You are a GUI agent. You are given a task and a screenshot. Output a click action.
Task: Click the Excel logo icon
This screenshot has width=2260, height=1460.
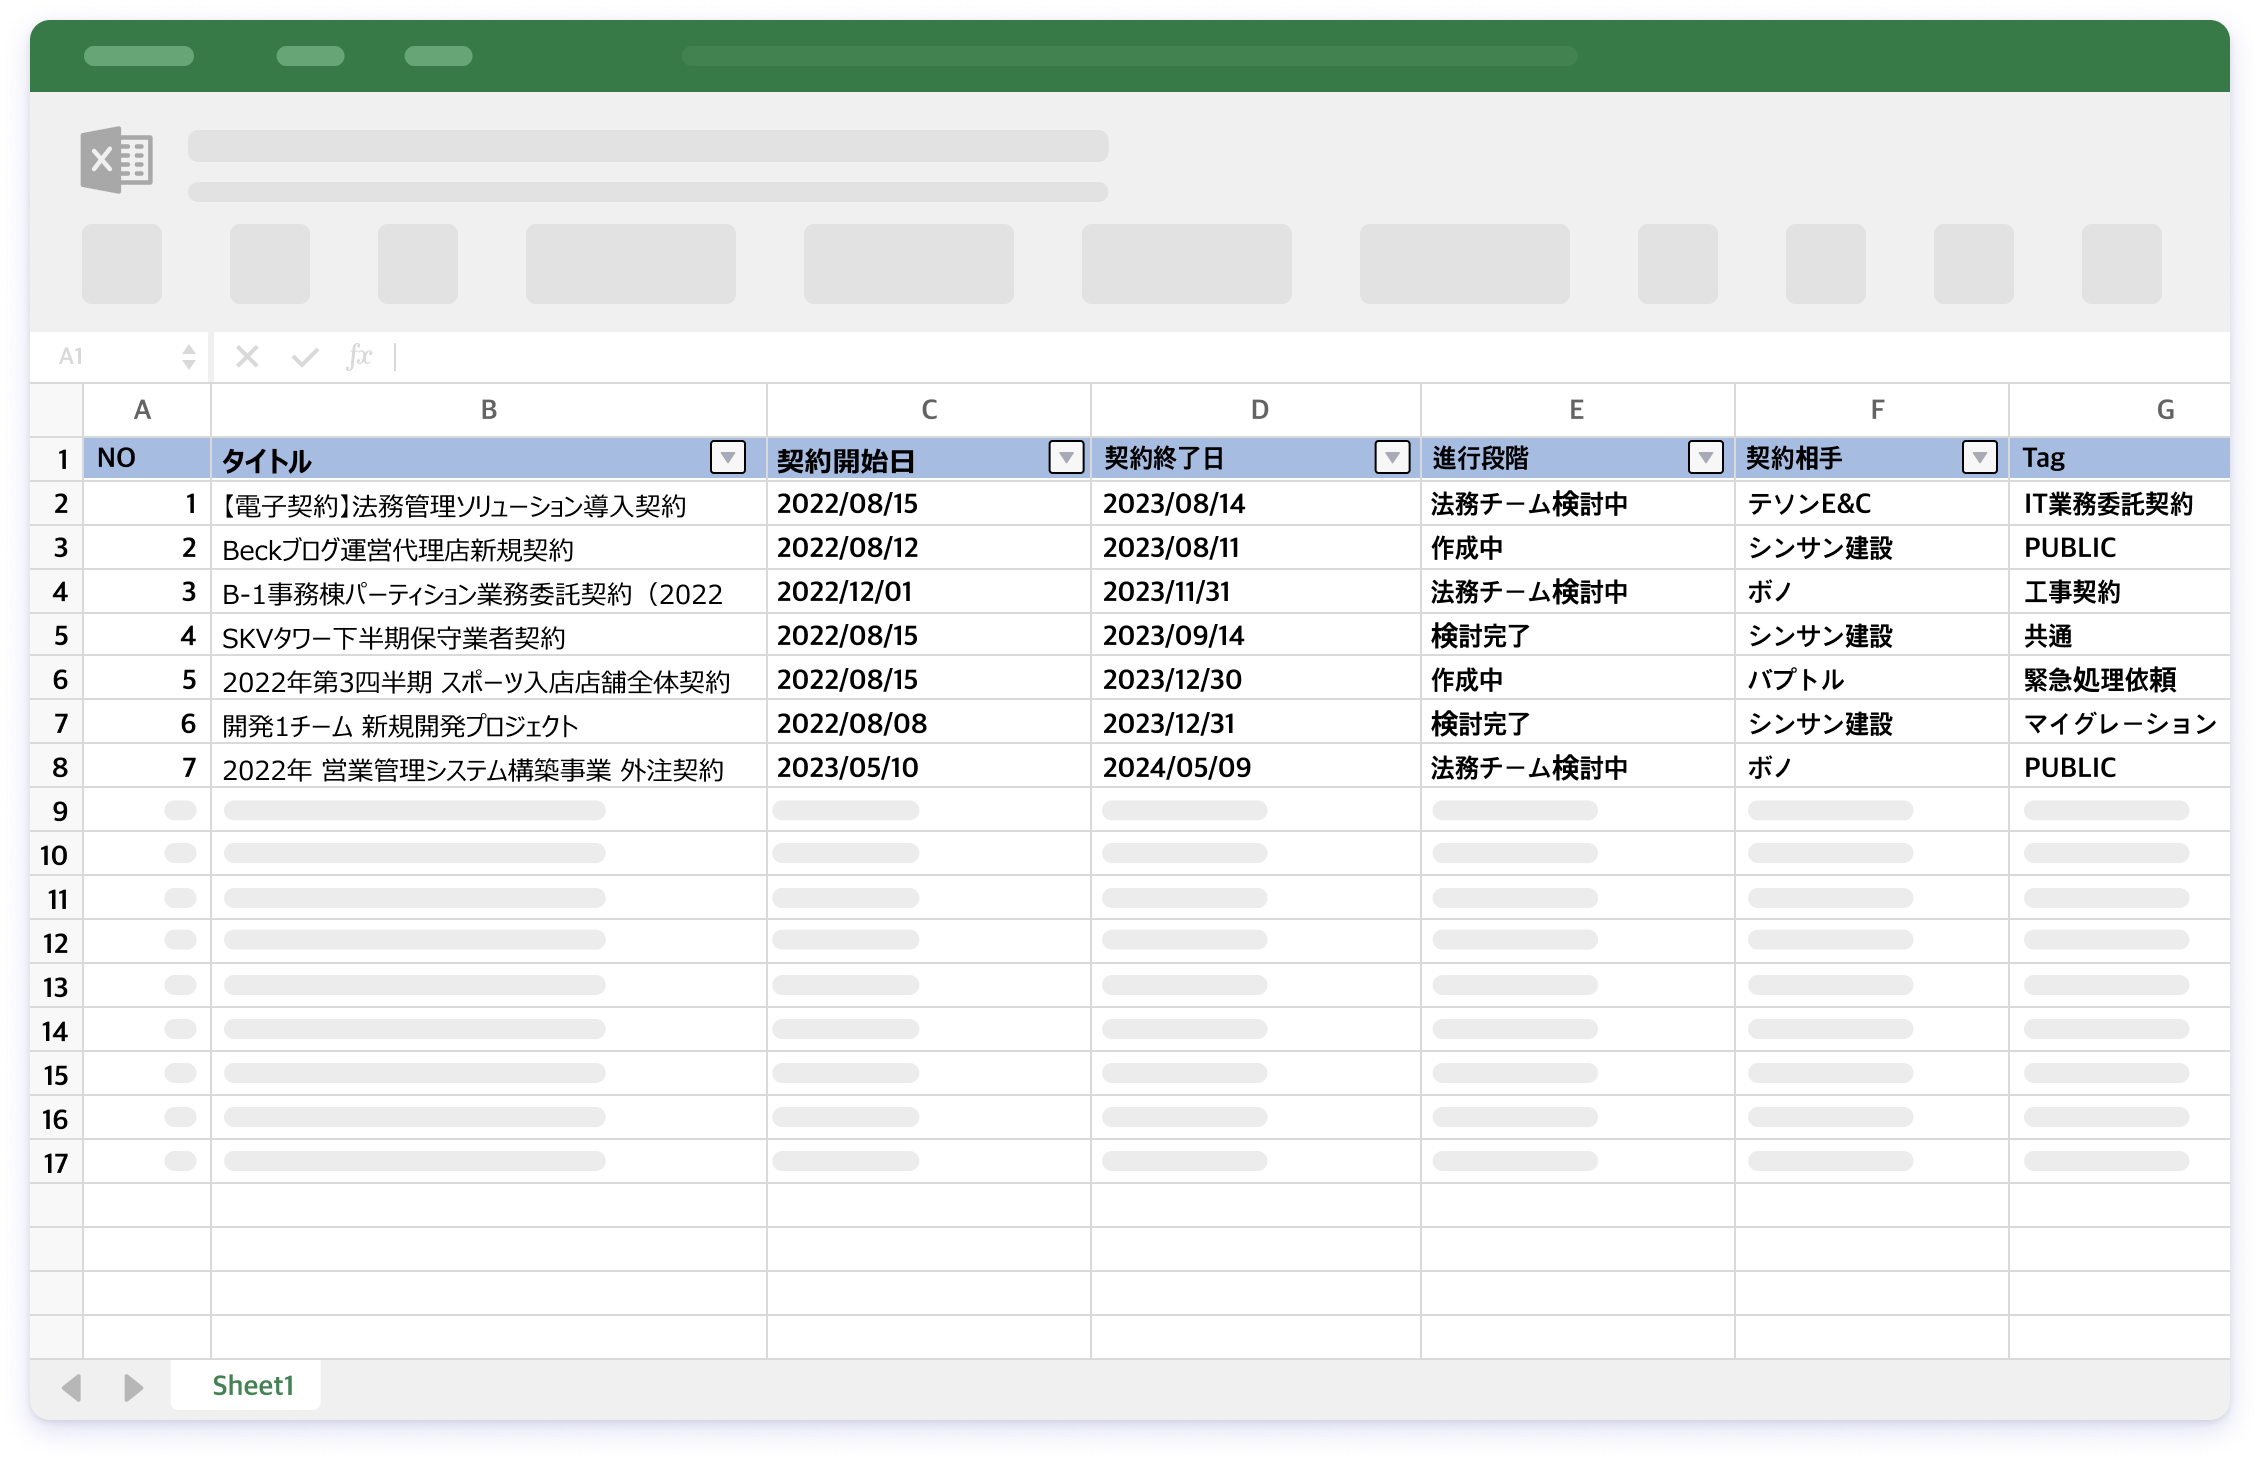pos(117,160)
